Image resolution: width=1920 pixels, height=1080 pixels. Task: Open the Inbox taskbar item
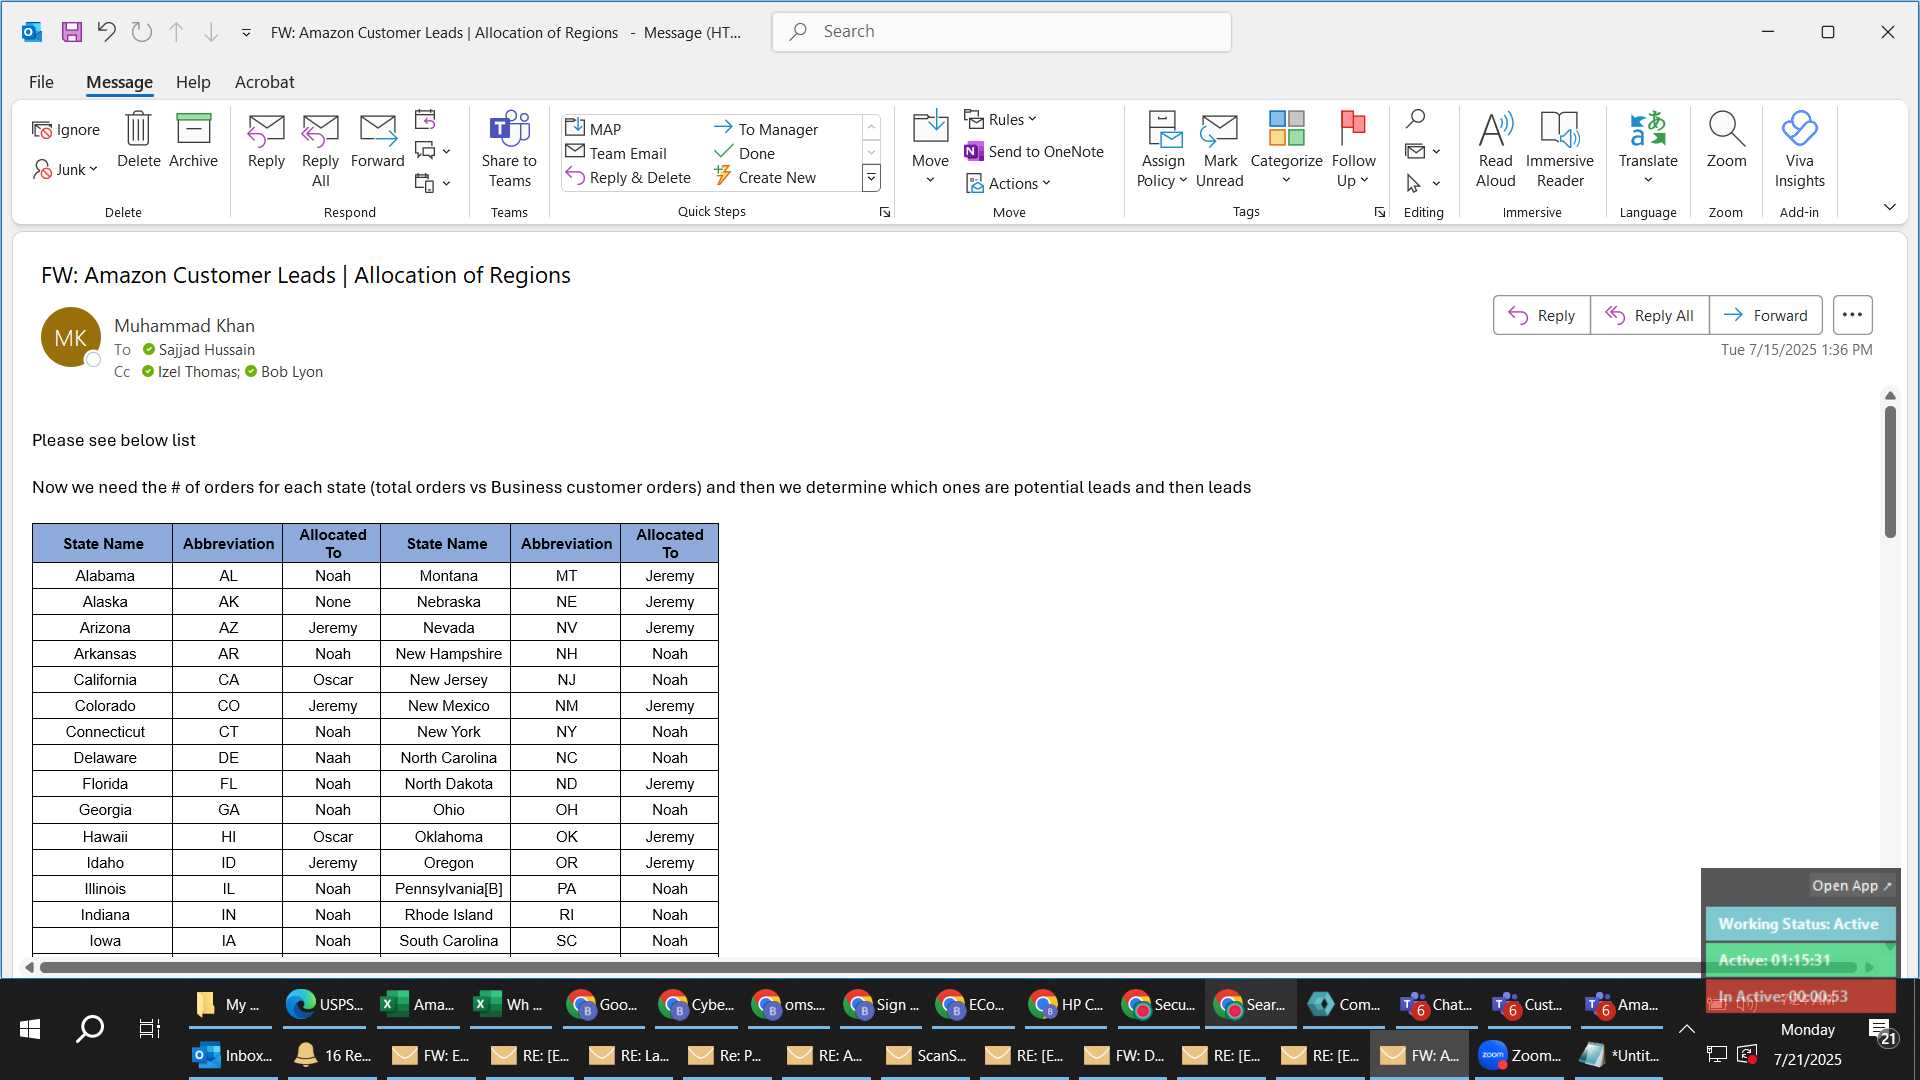point(232,1055)
